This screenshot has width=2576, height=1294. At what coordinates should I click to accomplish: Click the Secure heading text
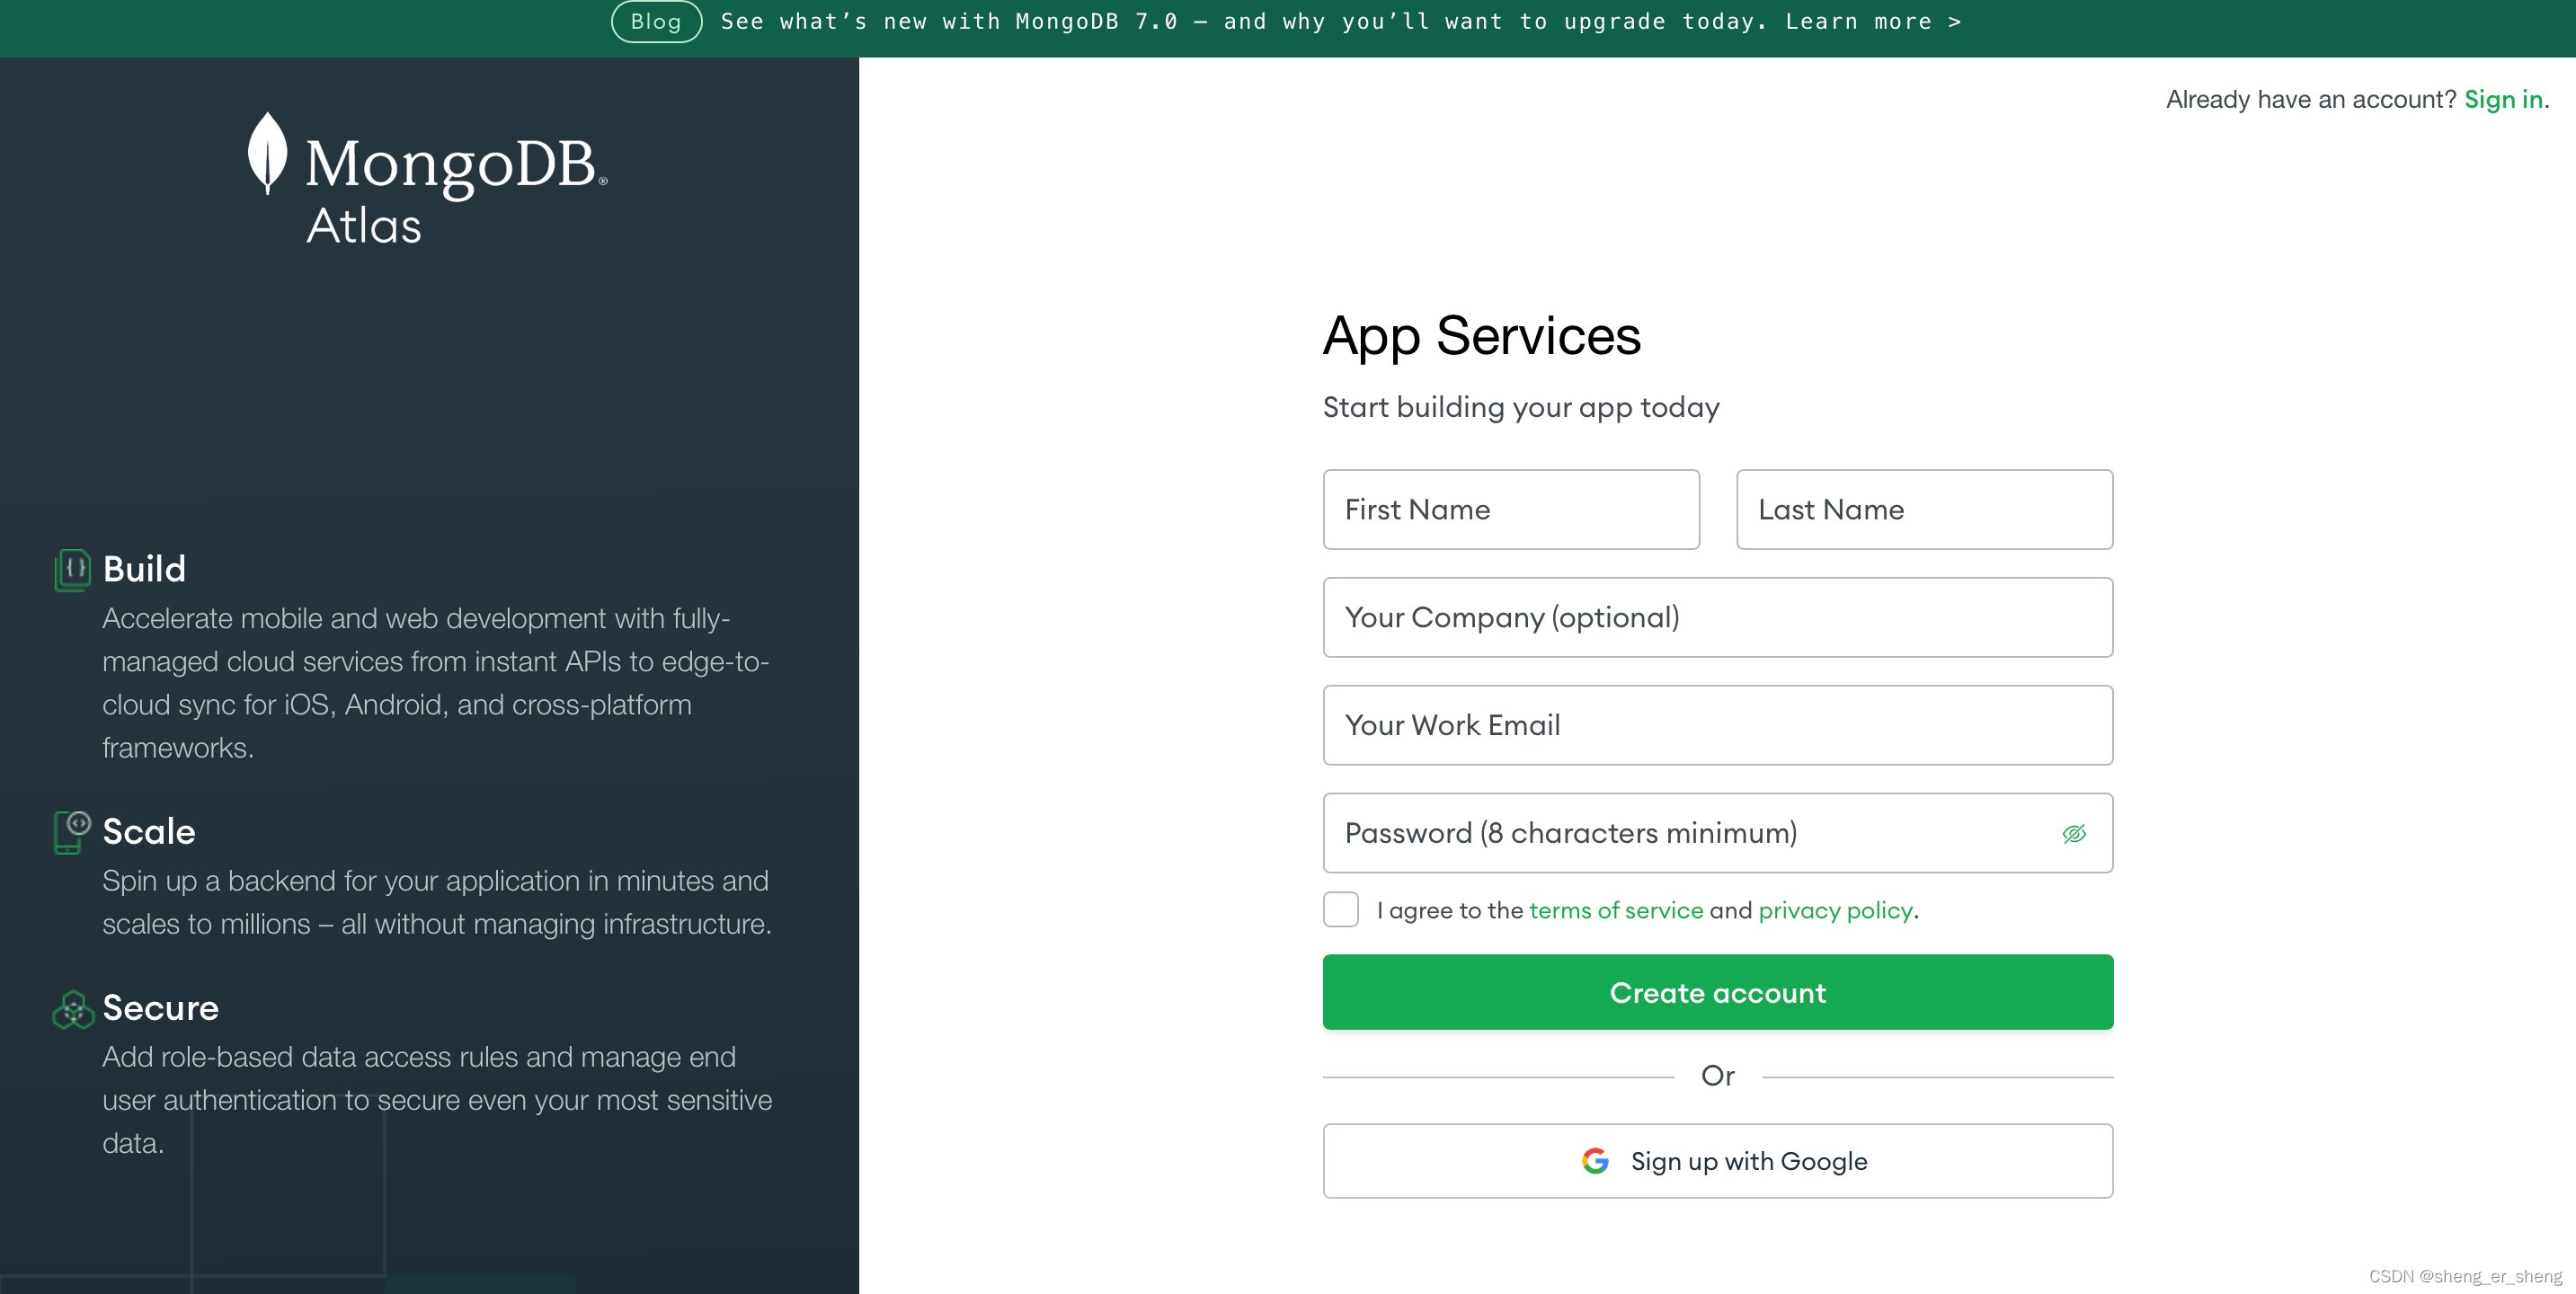(x=160, y=1007)
